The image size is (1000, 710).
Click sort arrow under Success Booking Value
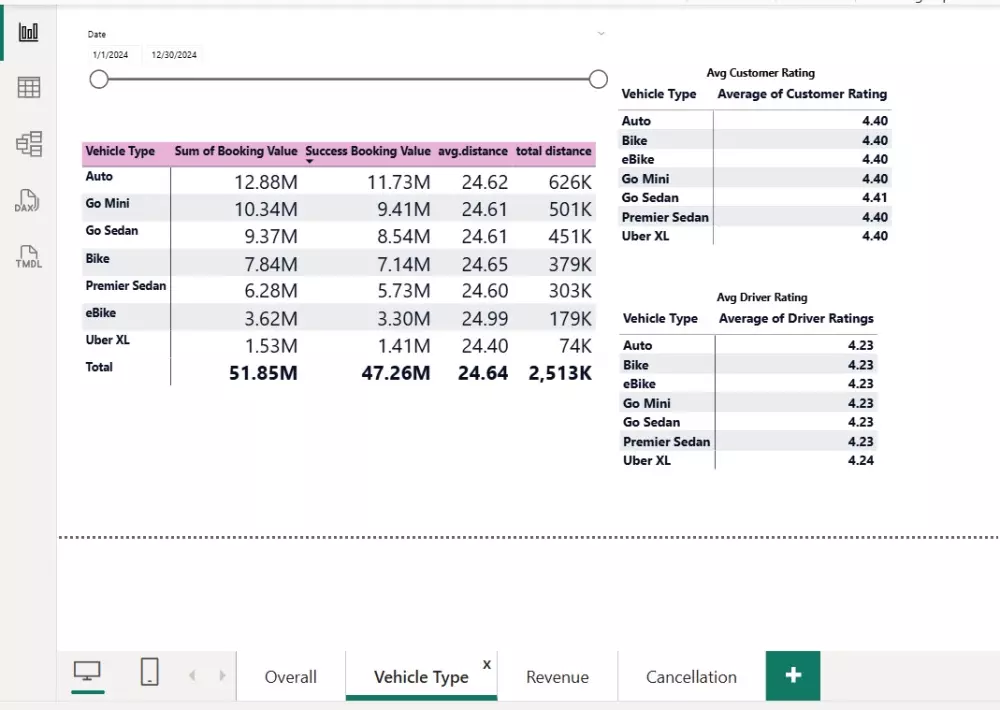click(310, 161)
